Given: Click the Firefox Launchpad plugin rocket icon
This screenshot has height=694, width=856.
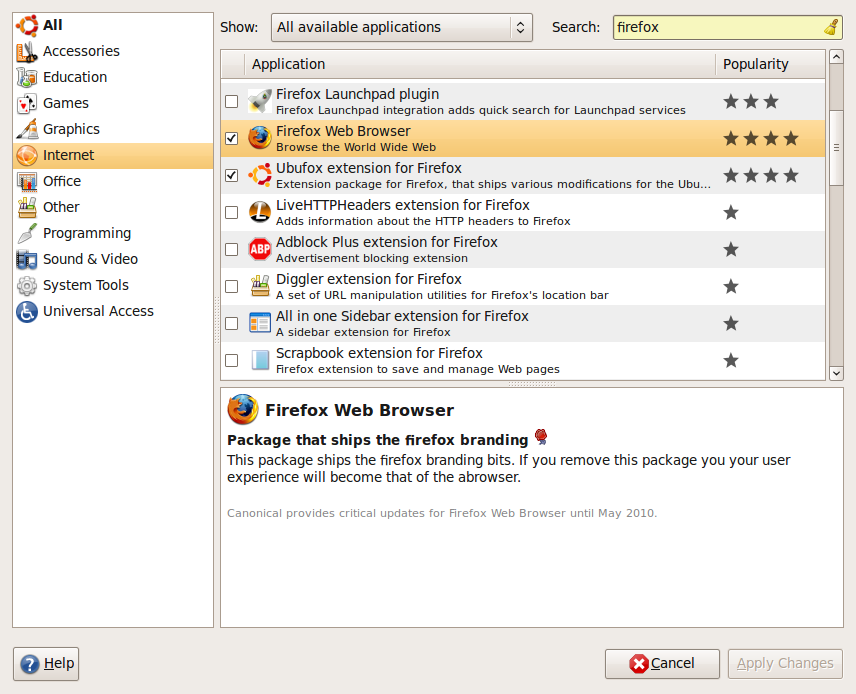Looking at the screenshot, I should point(260,101).
